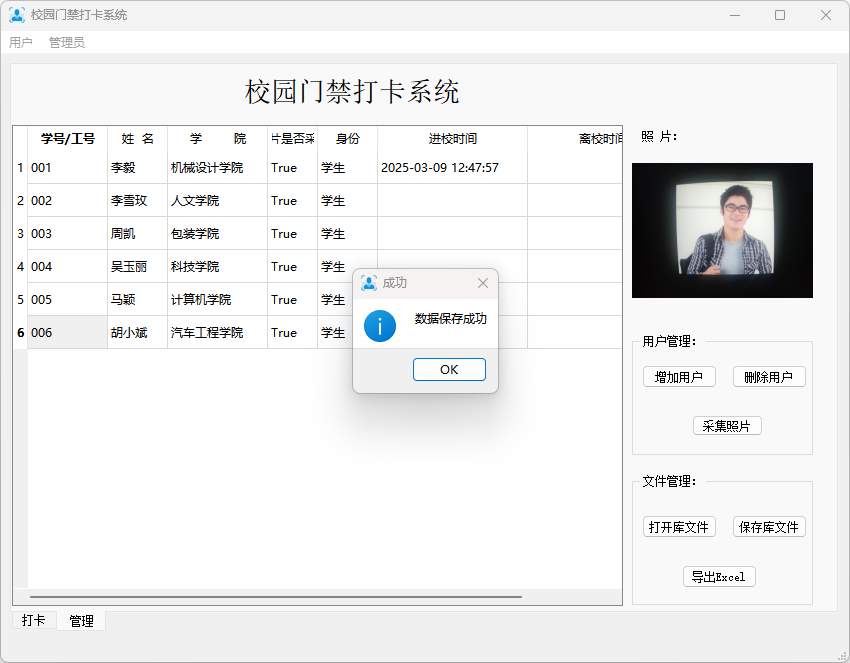This screenshot has width=850, height=663.
Task: Open the 管理员 menu
Action: click(67, 43)
